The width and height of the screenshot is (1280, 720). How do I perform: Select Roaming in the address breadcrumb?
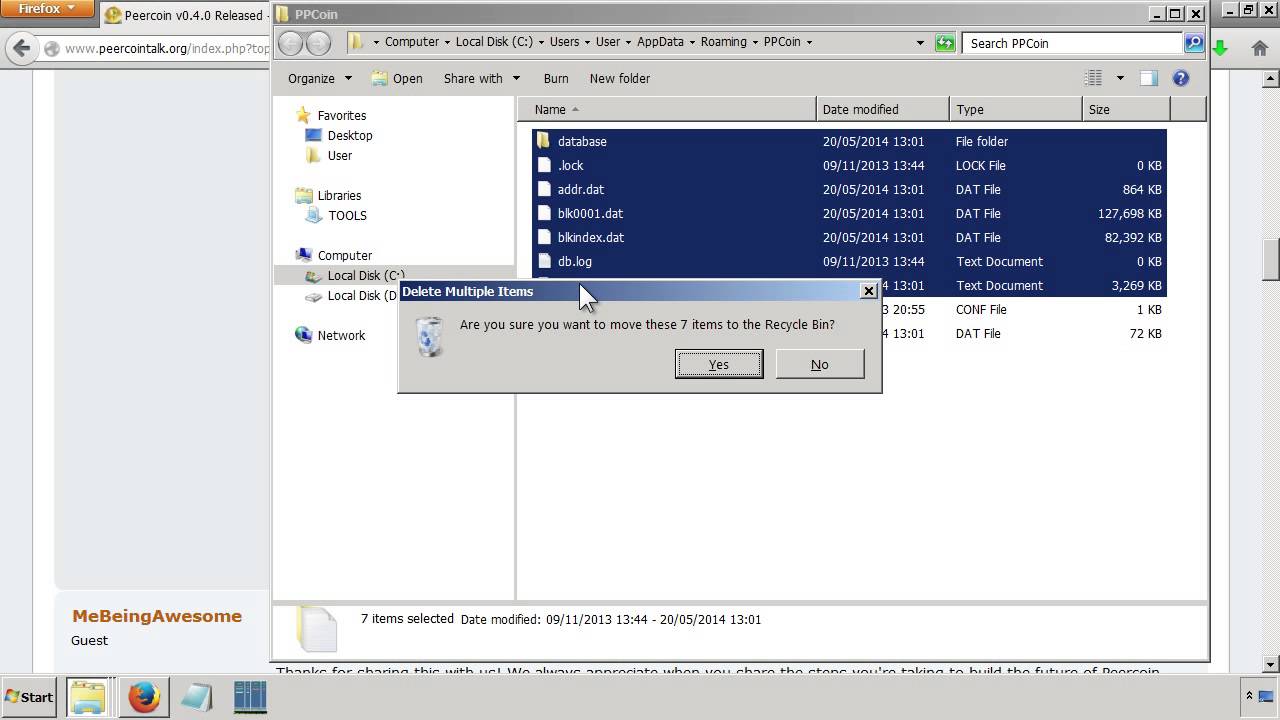(x=724, y=42)
